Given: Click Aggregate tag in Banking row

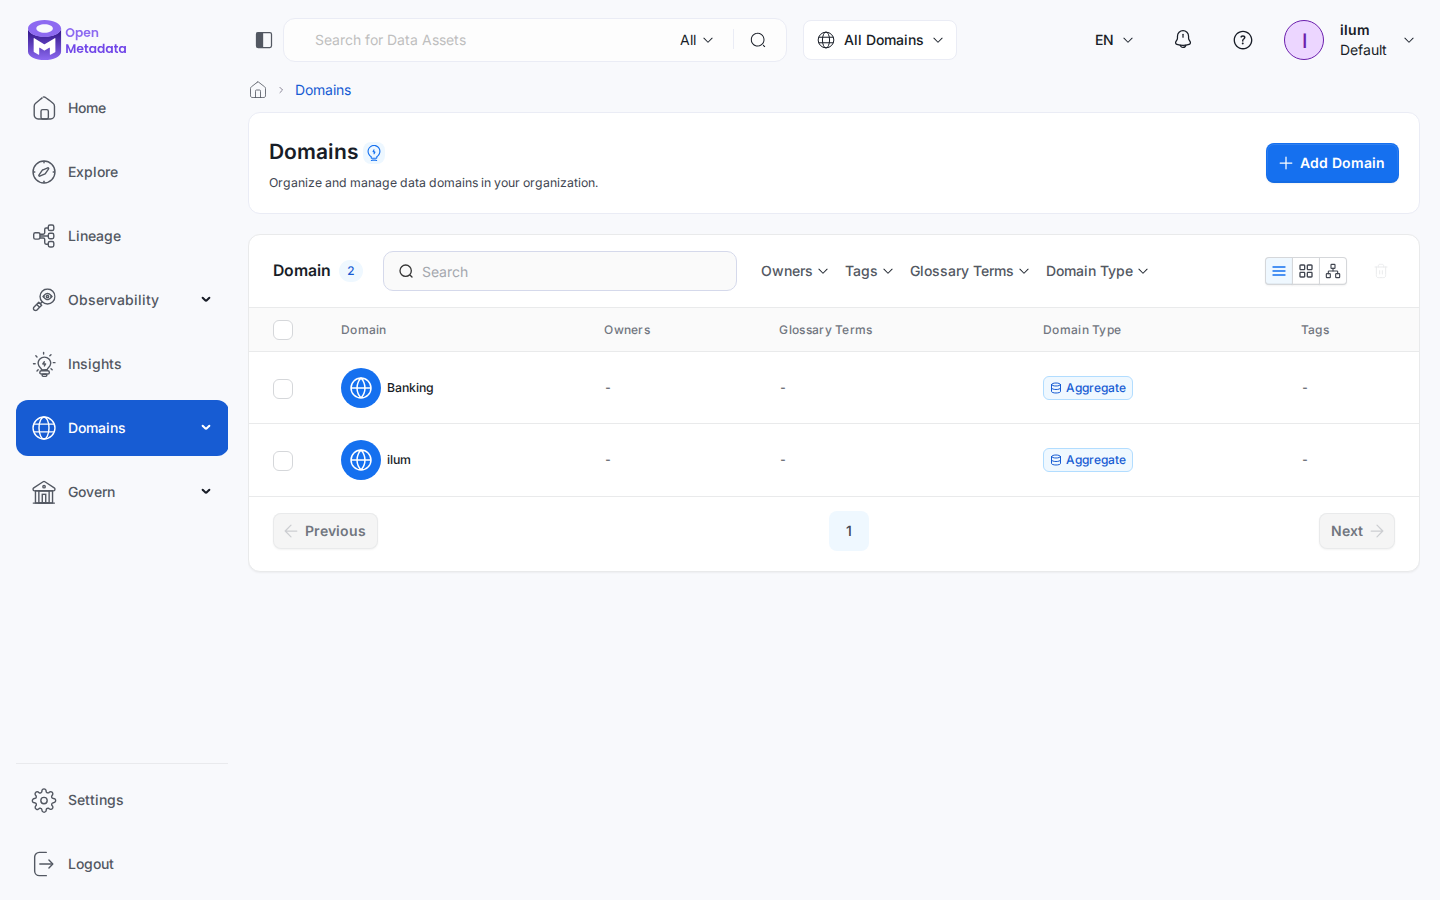Looking at the screenshot, I should click(1088, 388).
